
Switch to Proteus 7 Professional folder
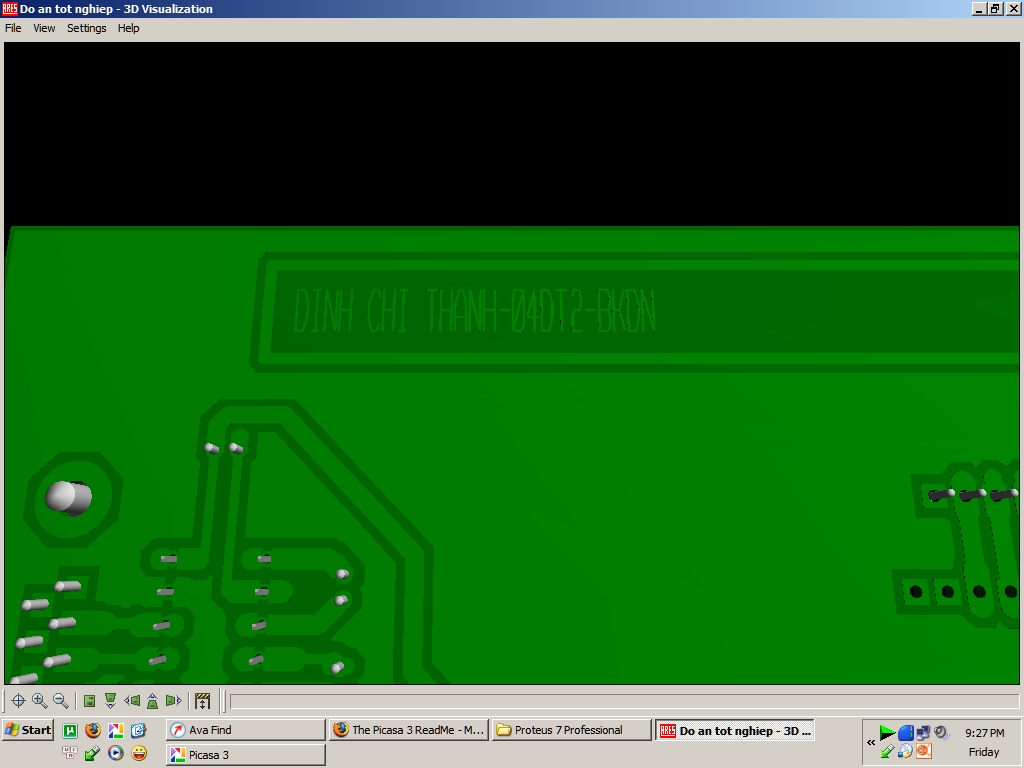pyautogui.click(x=572, y=730)
